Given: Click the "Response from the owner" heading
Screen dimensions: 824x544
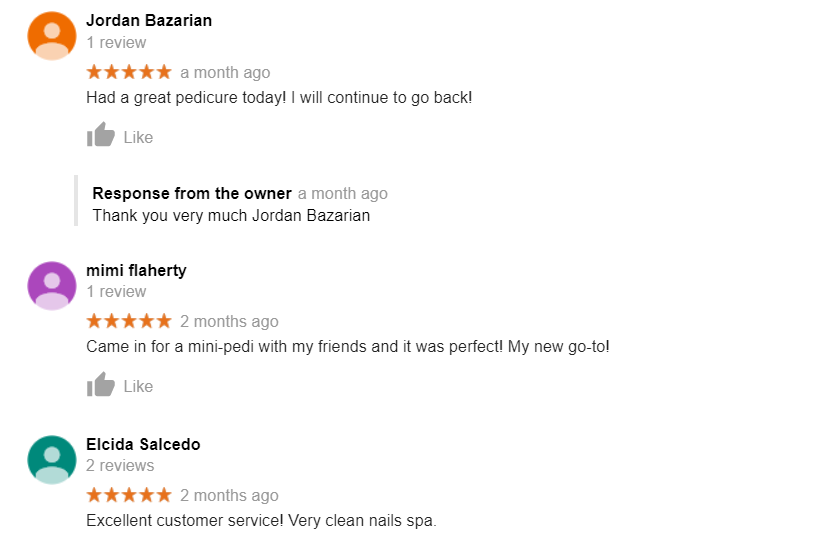Looking at the screenshot, I should [x=192, y=193].
